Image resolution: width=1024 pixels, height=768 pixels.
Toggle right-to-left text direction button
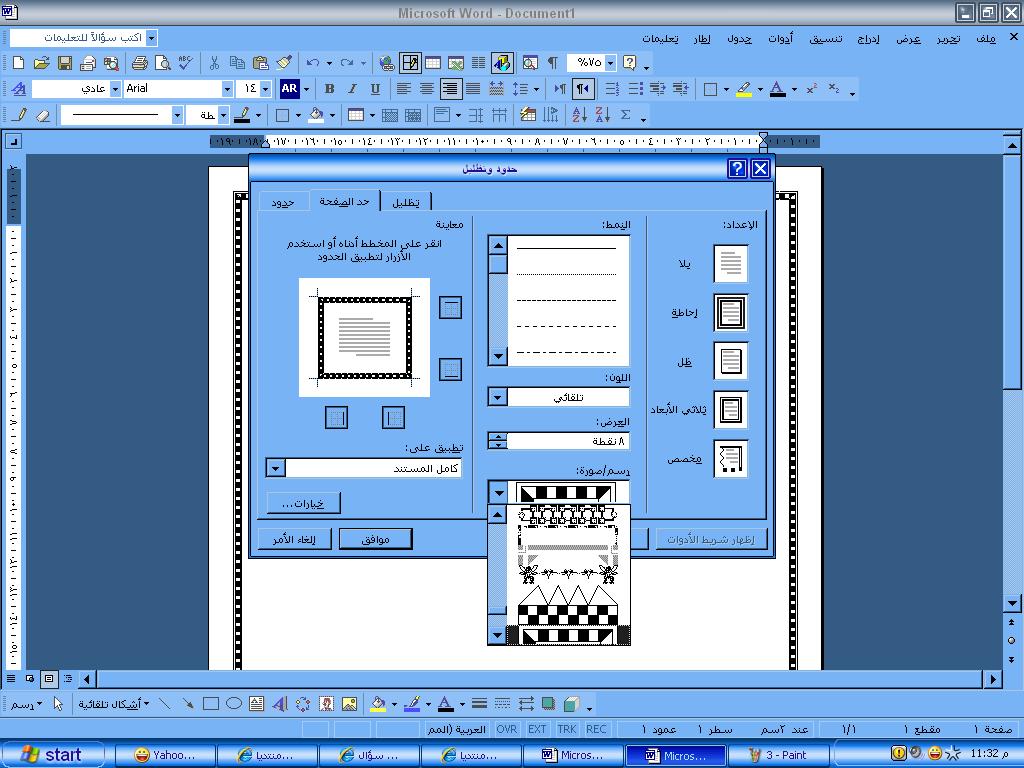(x=583, y=89)
